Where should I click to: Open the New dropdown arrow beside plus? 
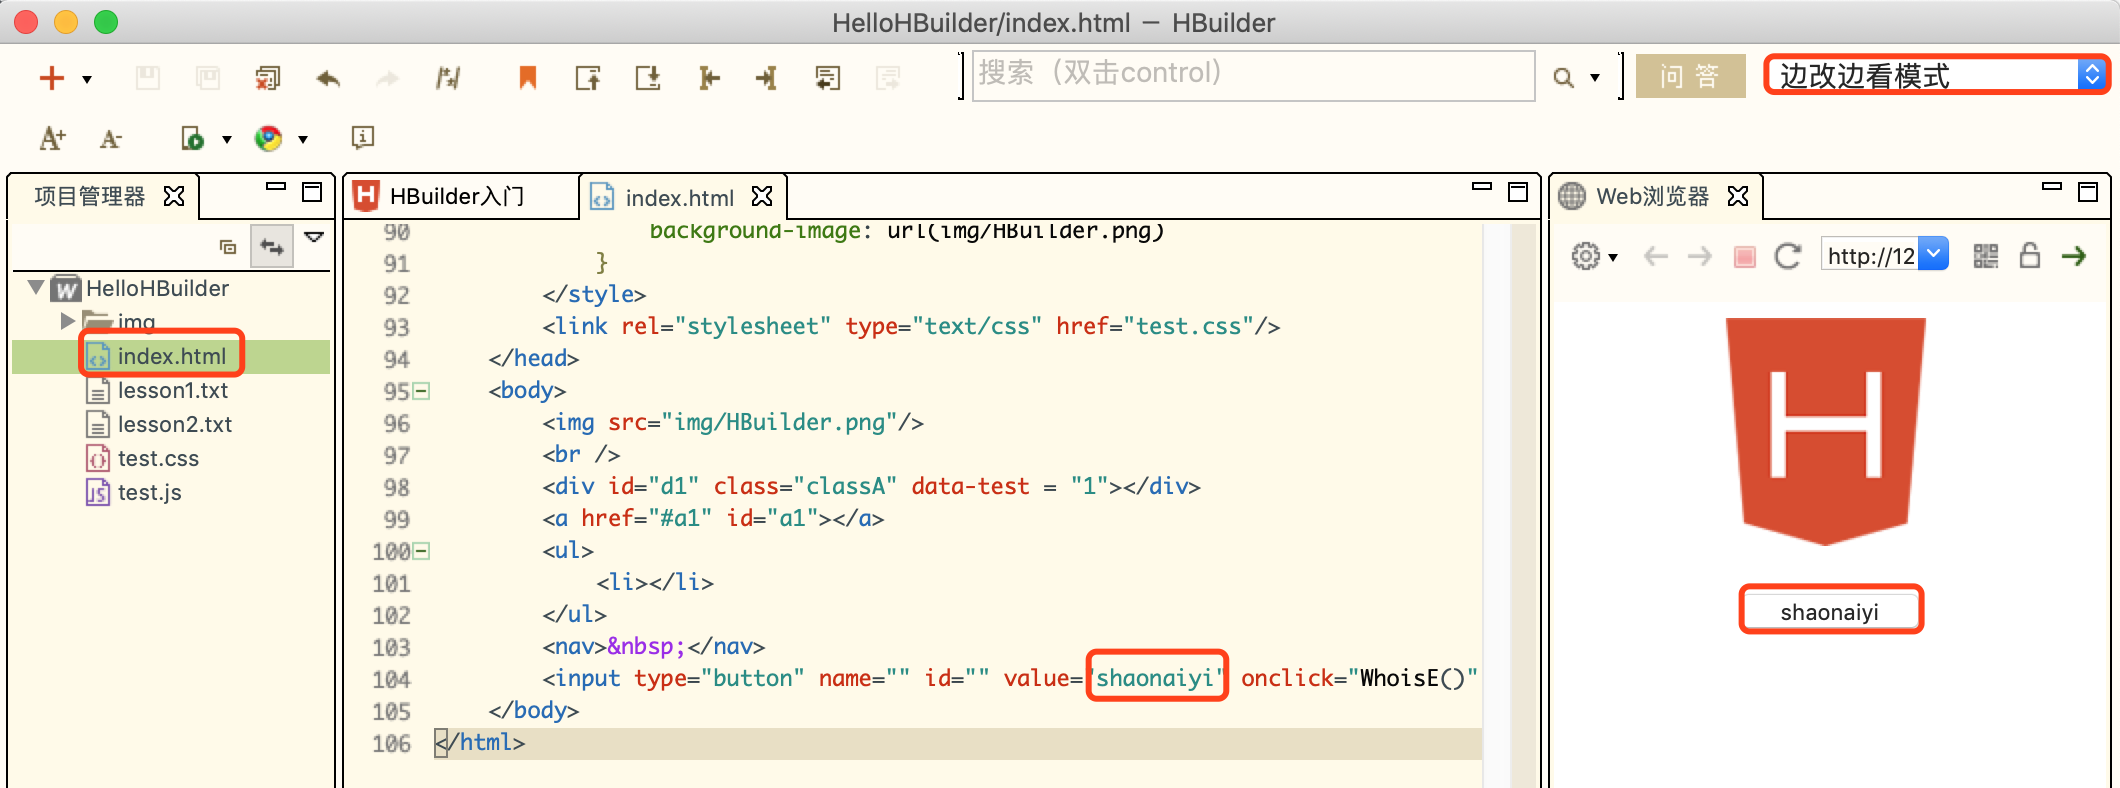[x=87, y=79]
